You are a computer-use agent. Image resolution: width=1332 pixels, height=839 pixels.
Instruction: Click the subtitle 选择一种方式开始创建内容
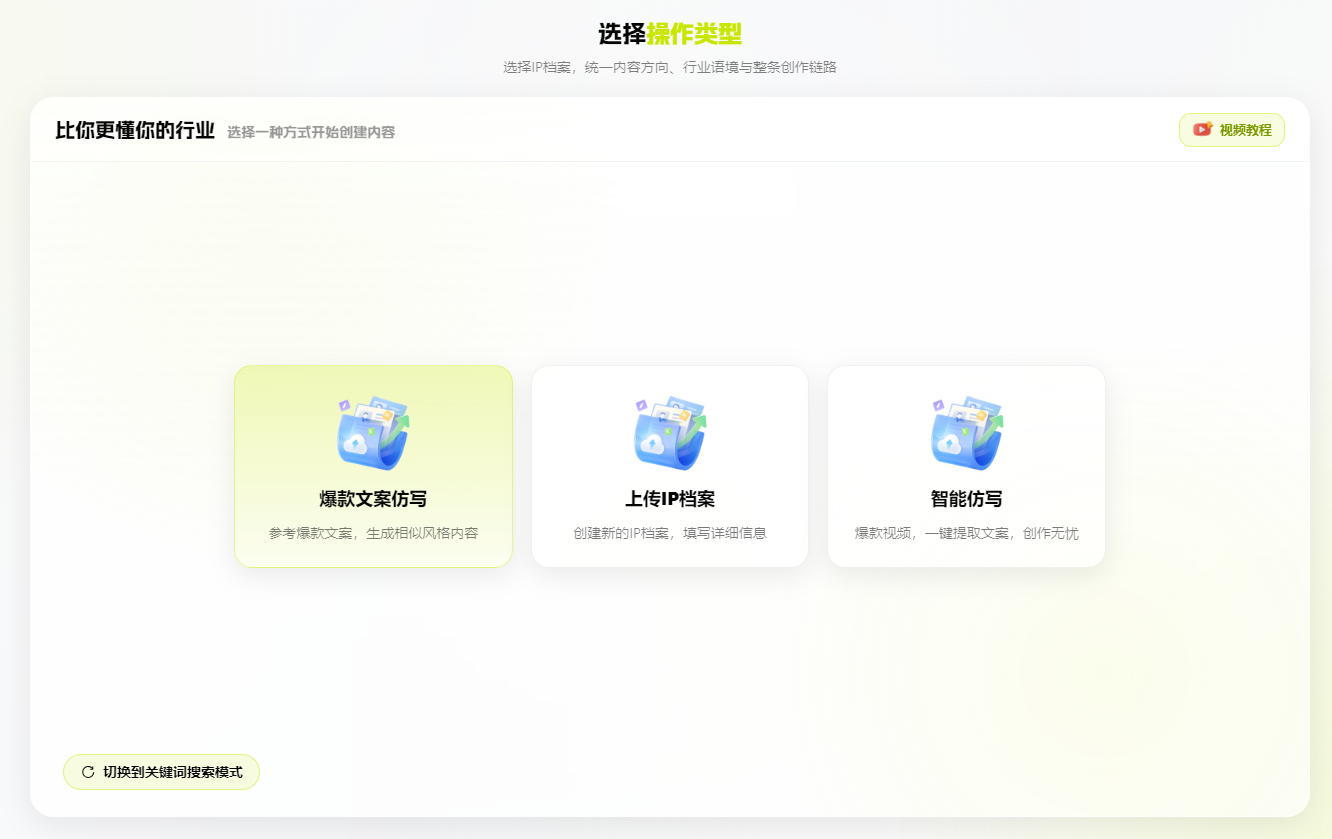[x=311, y=132]
